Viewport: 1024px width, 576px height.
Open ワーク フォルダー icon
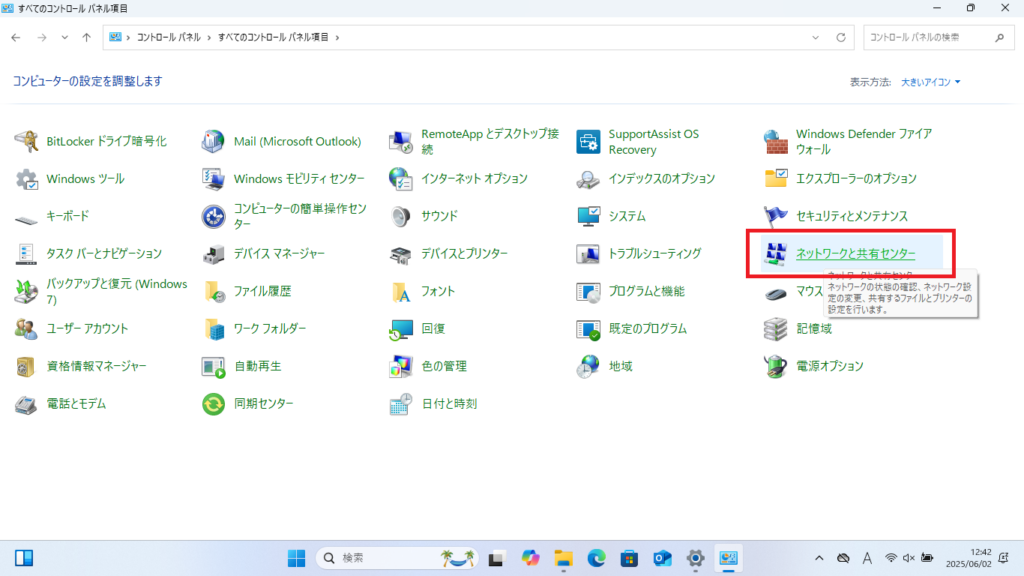pyautogui.click(x=213, y=329)
